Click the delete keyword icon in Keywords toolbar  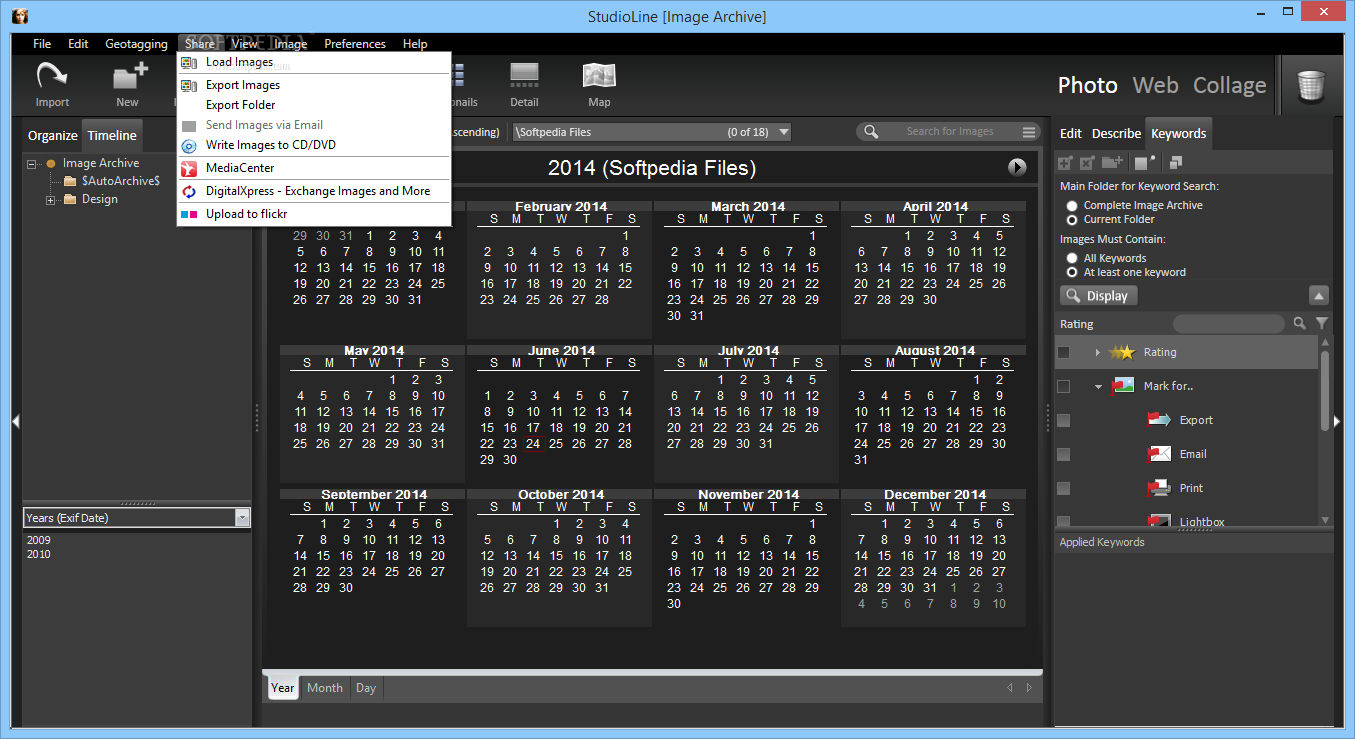[x=1088, y=162]
